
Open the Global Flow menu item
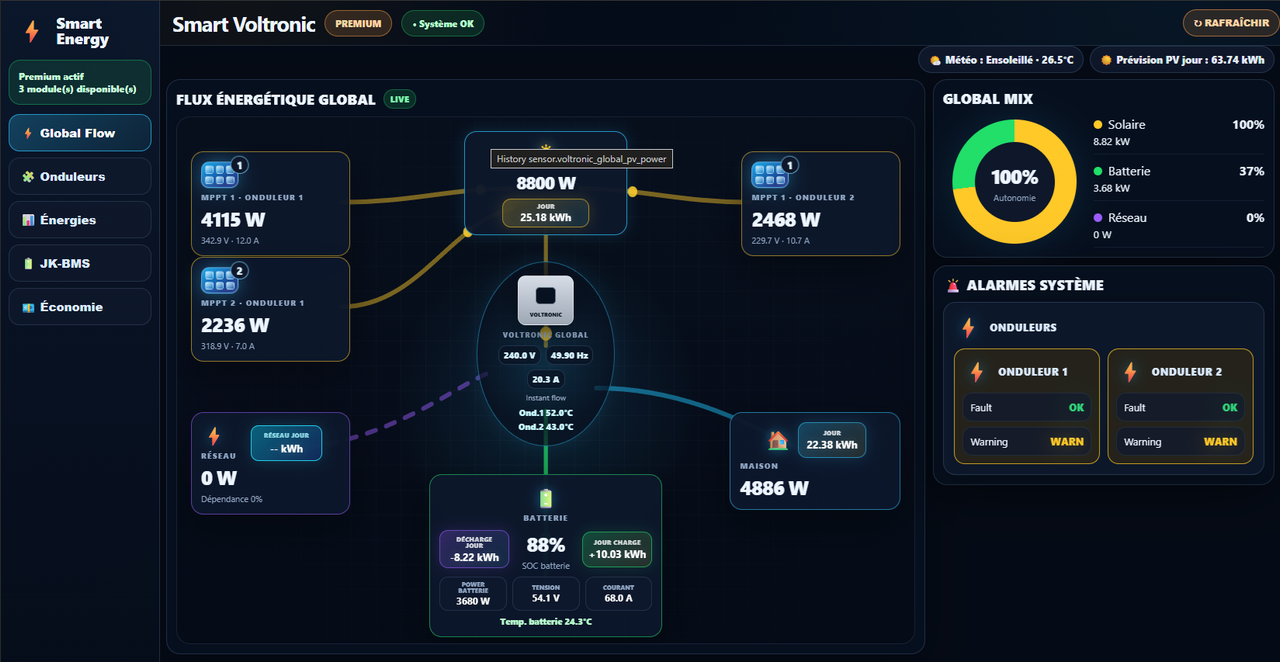80,133
